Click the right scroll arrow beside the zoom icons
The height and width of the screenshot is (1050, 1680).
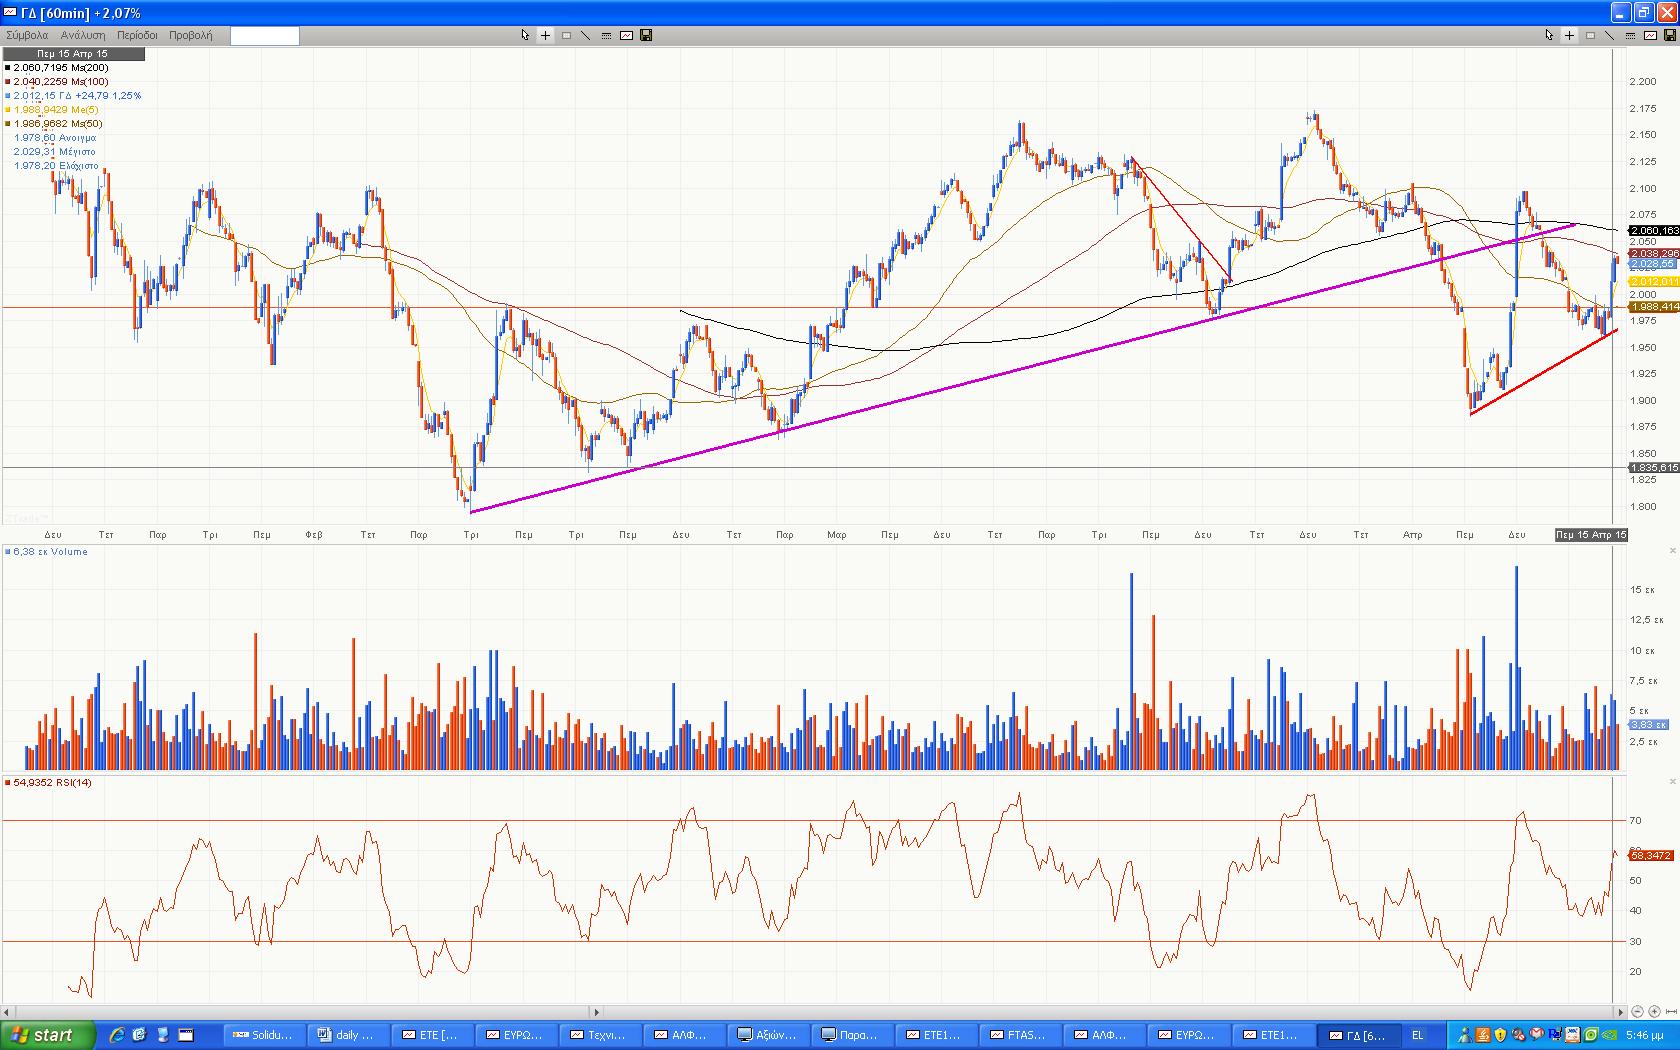1620,1011
